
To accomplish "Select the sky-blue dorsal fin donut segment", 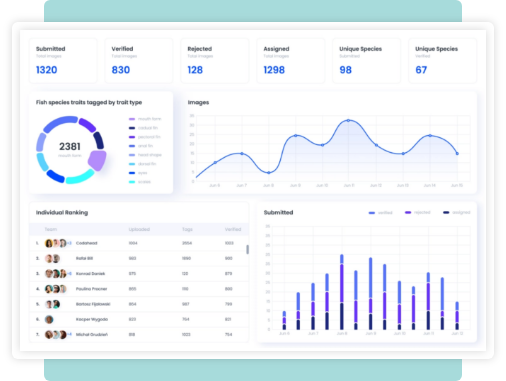I will coord(42,162).
